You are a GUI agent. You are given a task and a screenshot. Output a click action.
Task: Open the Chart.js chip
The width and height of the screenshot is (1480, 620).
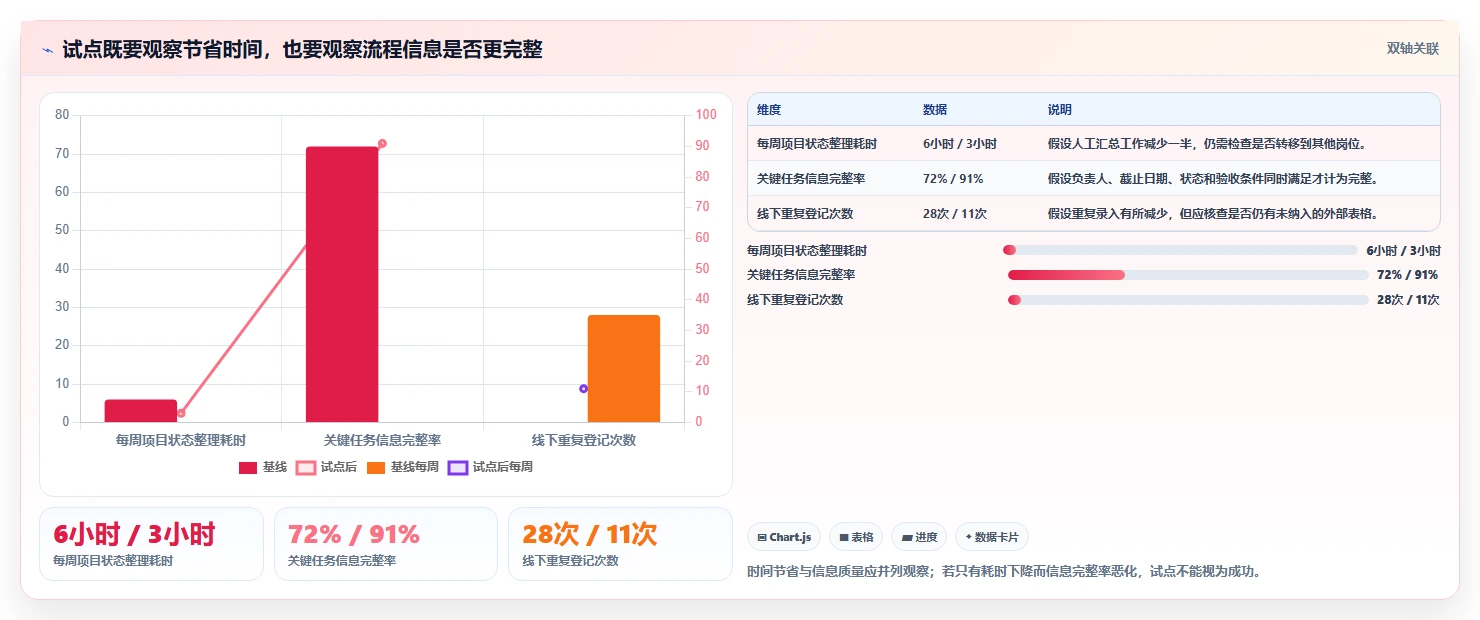click(784, 537)
